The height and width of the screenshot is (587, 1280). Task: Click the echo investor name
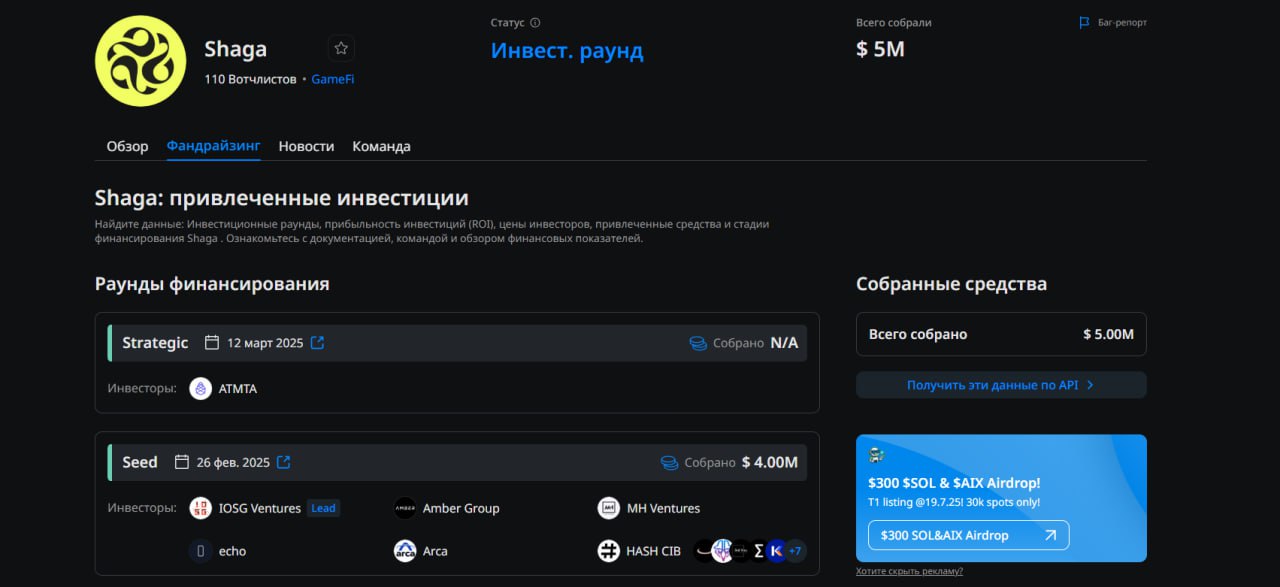click(232, 551)
